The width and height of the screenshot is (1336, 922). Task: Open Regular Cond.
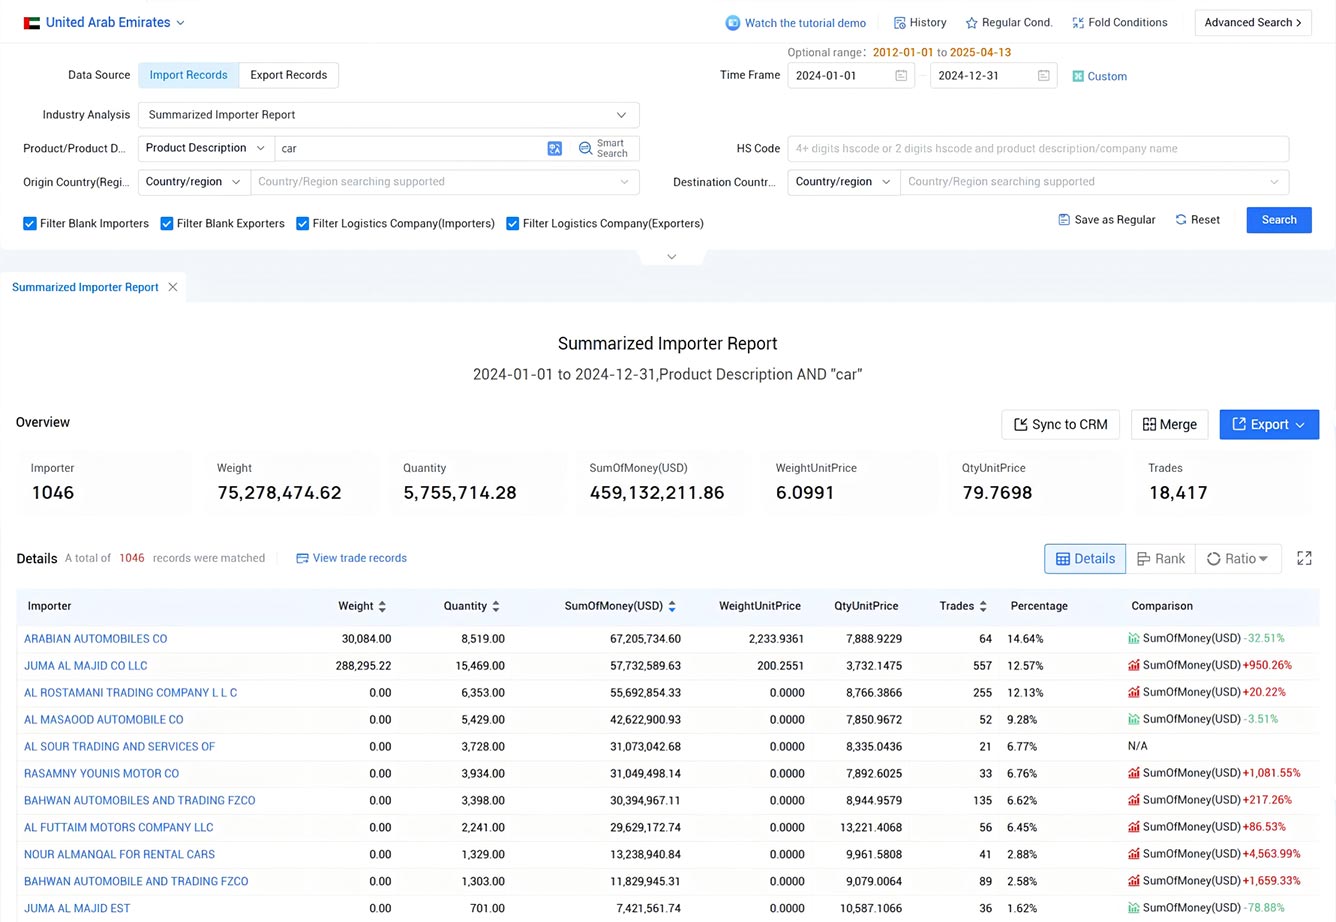pos(1009,22)
